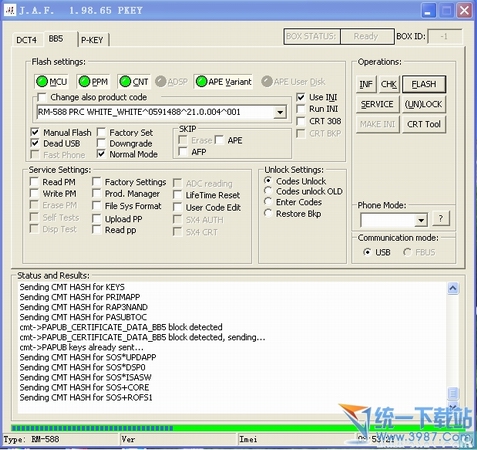This screenshot has width=477, height=450.
Task: Enable the Factory Set checkbox
Action: 101,132
